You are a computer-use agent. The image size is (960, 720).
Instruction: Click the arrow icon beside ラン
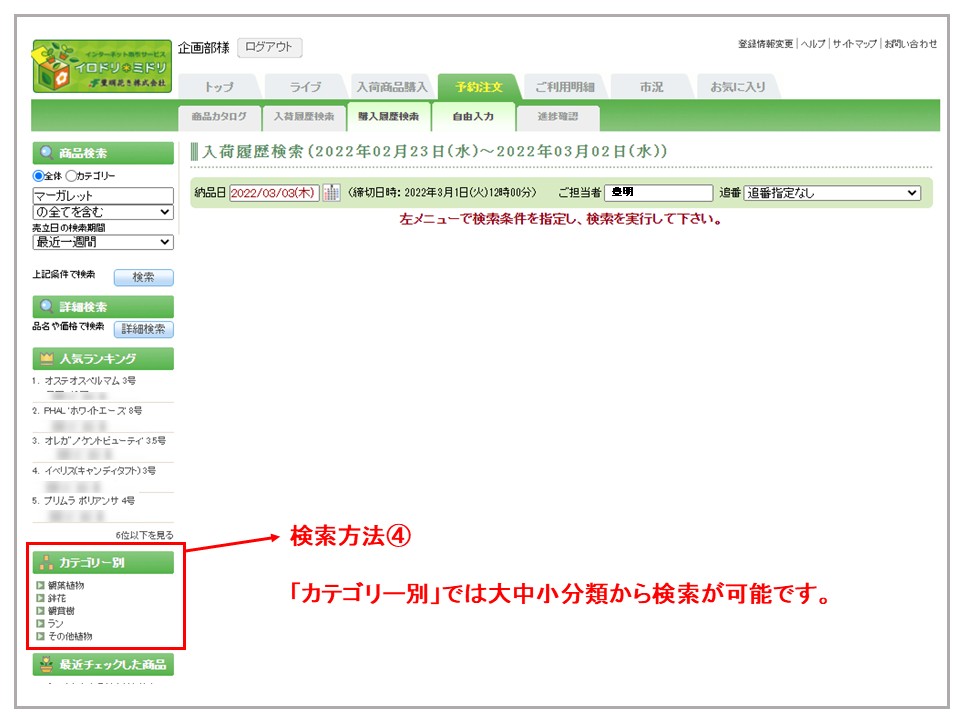(x=40, y=623)
